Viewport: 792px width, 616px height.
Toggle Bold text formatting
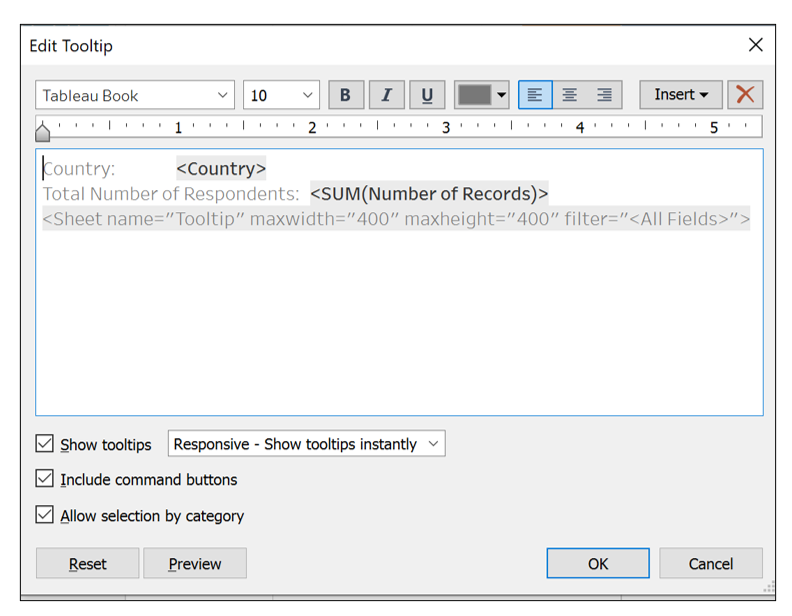(x=345, y=95)
